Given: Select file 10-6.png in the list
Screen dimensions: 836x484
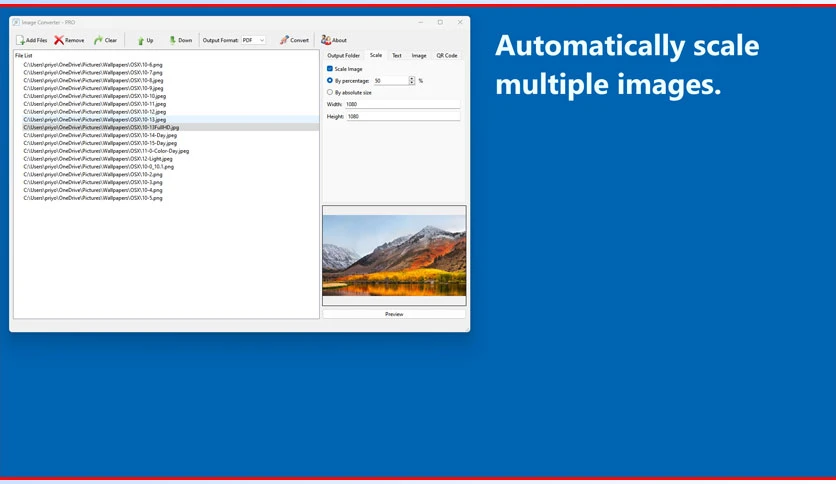Looking at the screenshot, I should click(x=93, y=64).
